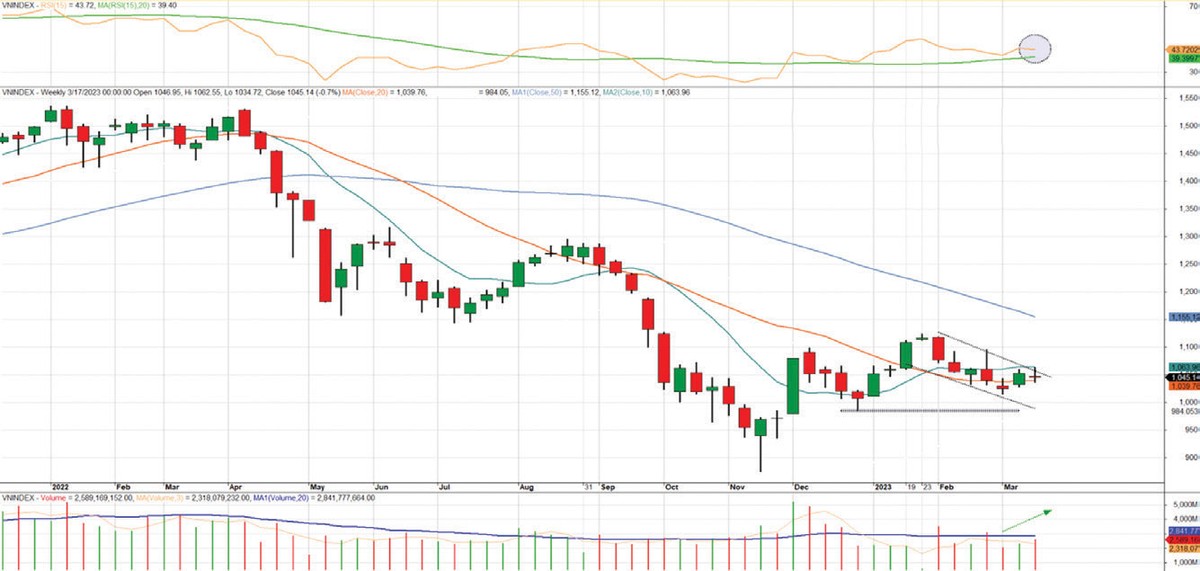Select the dotted horizontal support line
Viewport: 1200px width, 571px height.
coord(929,411)
